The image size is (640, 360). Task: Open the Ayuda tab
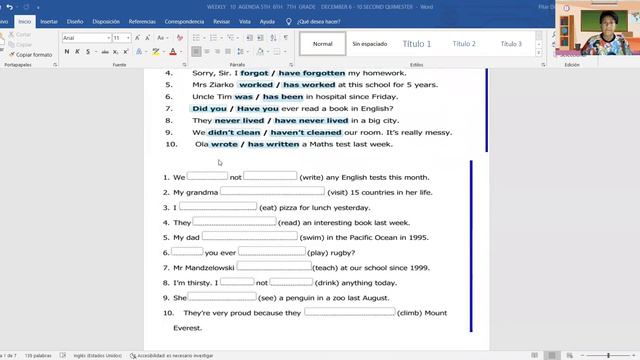[x=267, y=22]
